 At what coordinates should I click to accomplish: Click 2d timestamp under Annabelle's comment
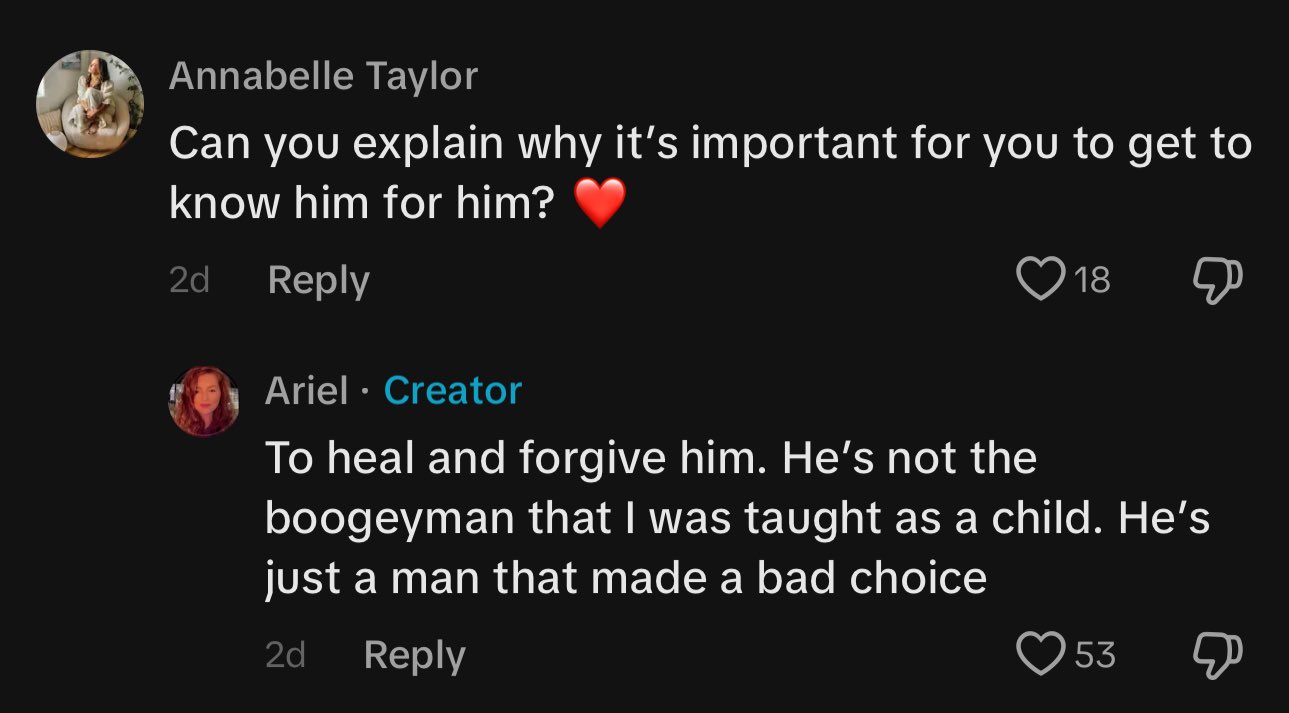coord(189,281)
